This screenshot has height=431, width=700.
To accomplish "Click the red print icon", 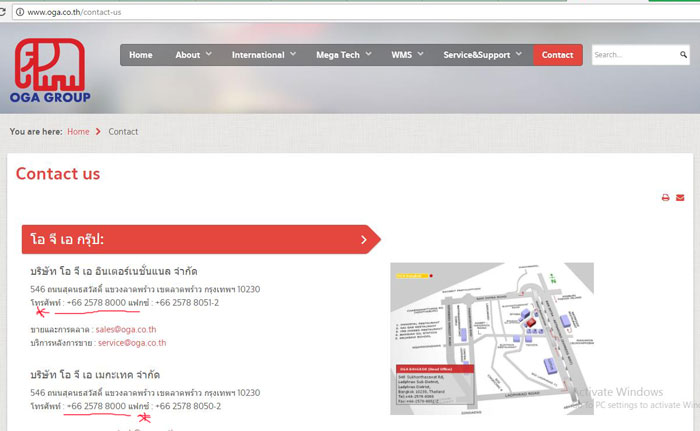I will (665, 198).
